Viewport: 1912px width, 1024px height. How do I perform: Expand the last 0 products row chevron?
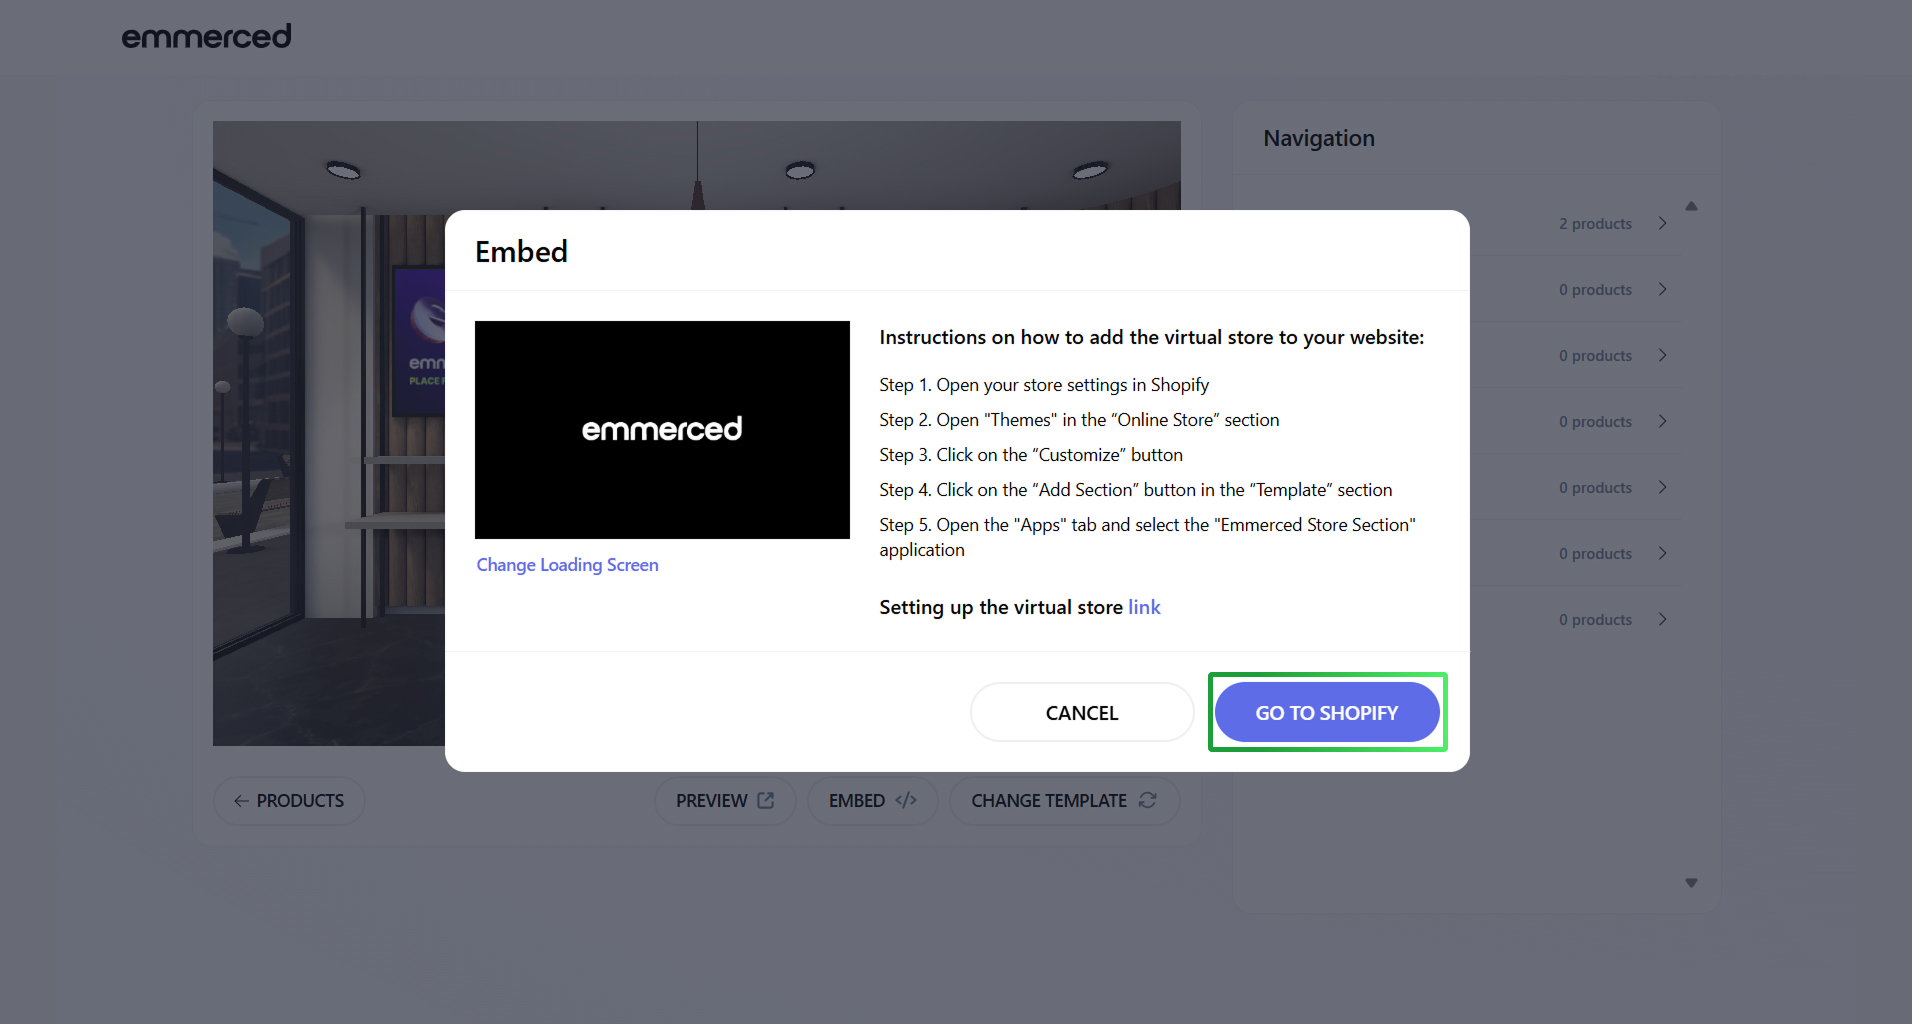1662,619
